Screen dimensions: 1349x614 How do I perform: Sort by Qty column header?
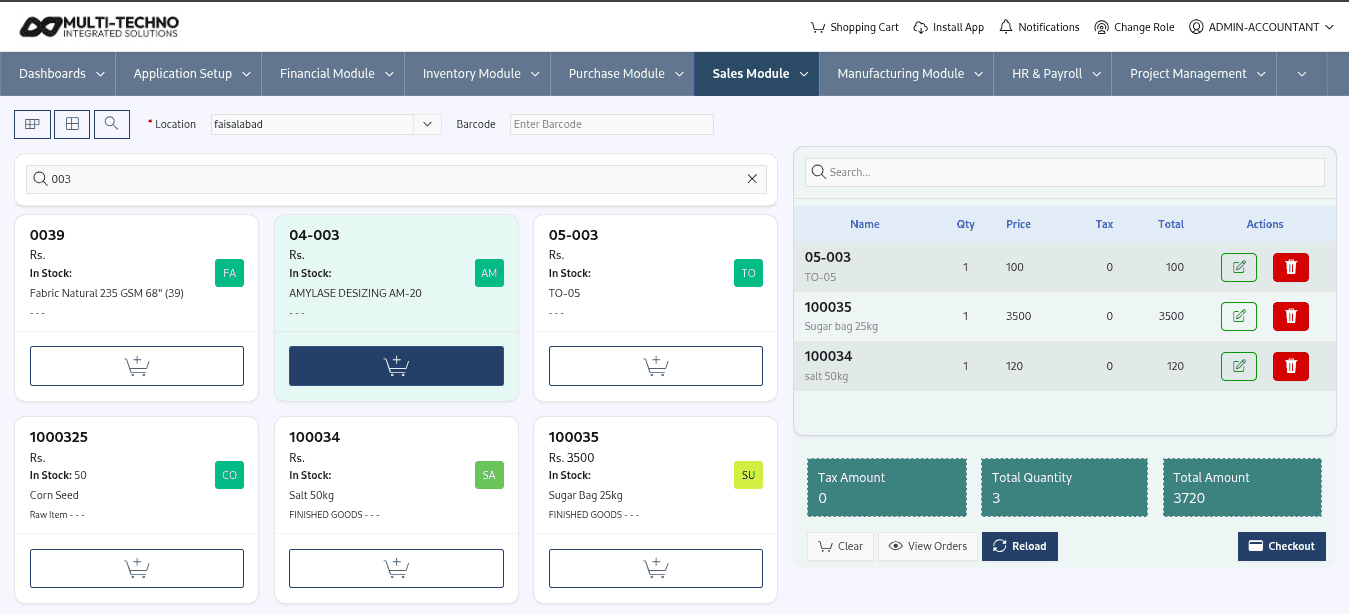pyautogui.click(x=966, y=224)
